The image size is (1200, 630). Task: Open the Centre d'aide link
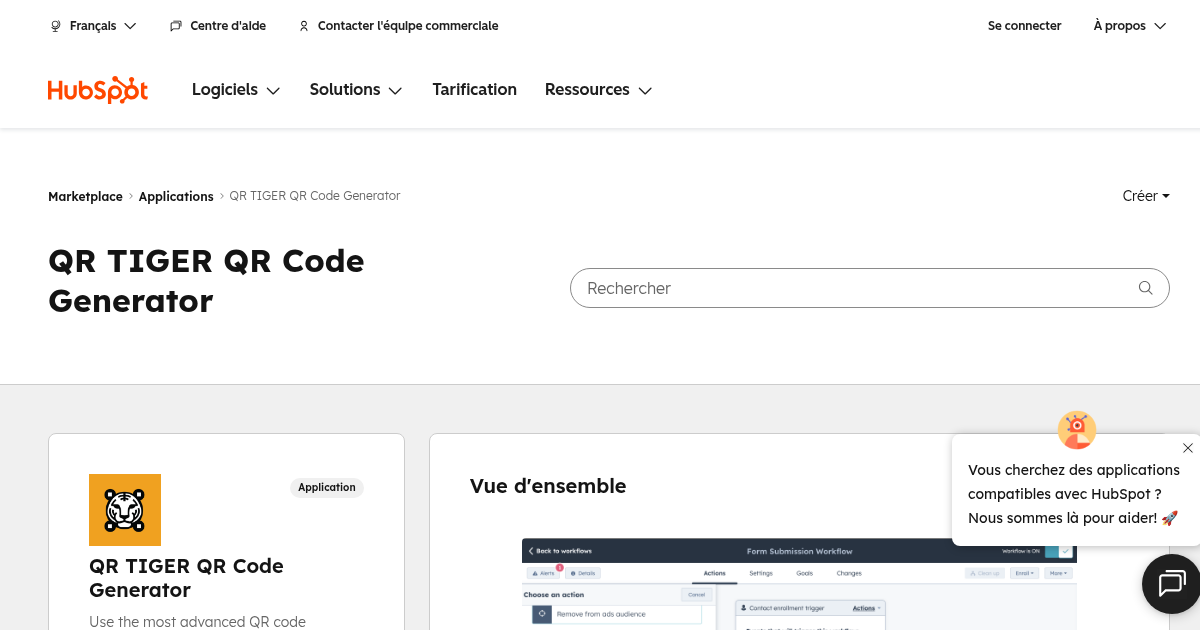click(218, 26)
